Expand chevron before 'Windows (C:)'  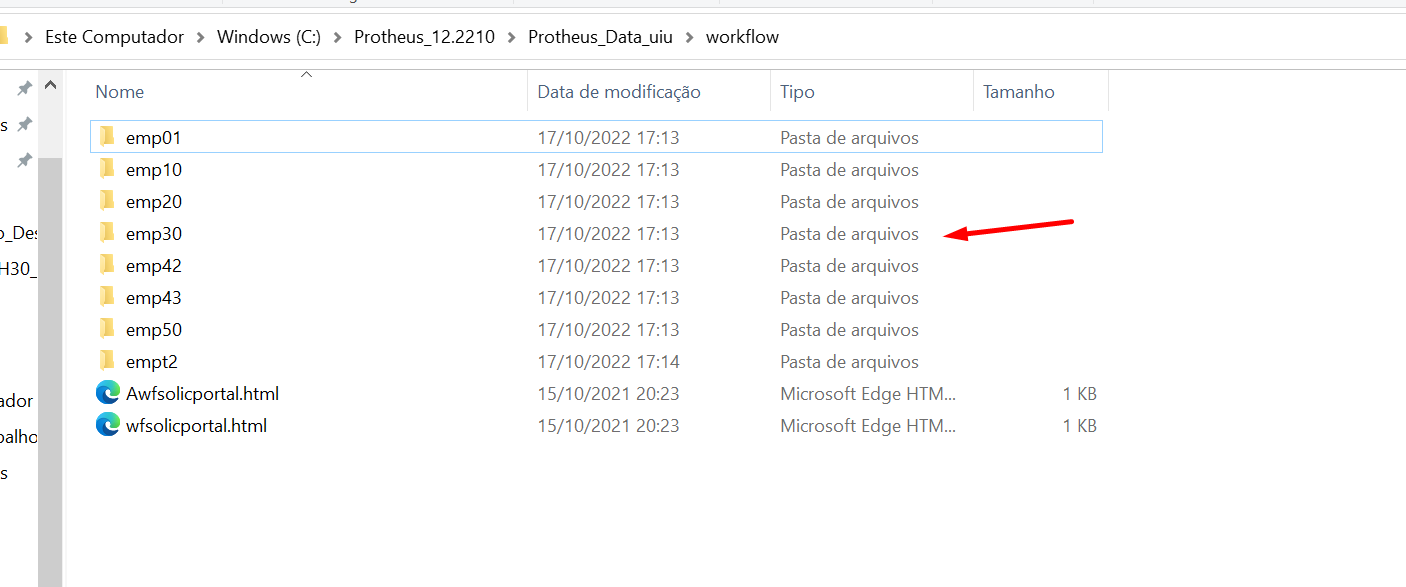[201, 37]
